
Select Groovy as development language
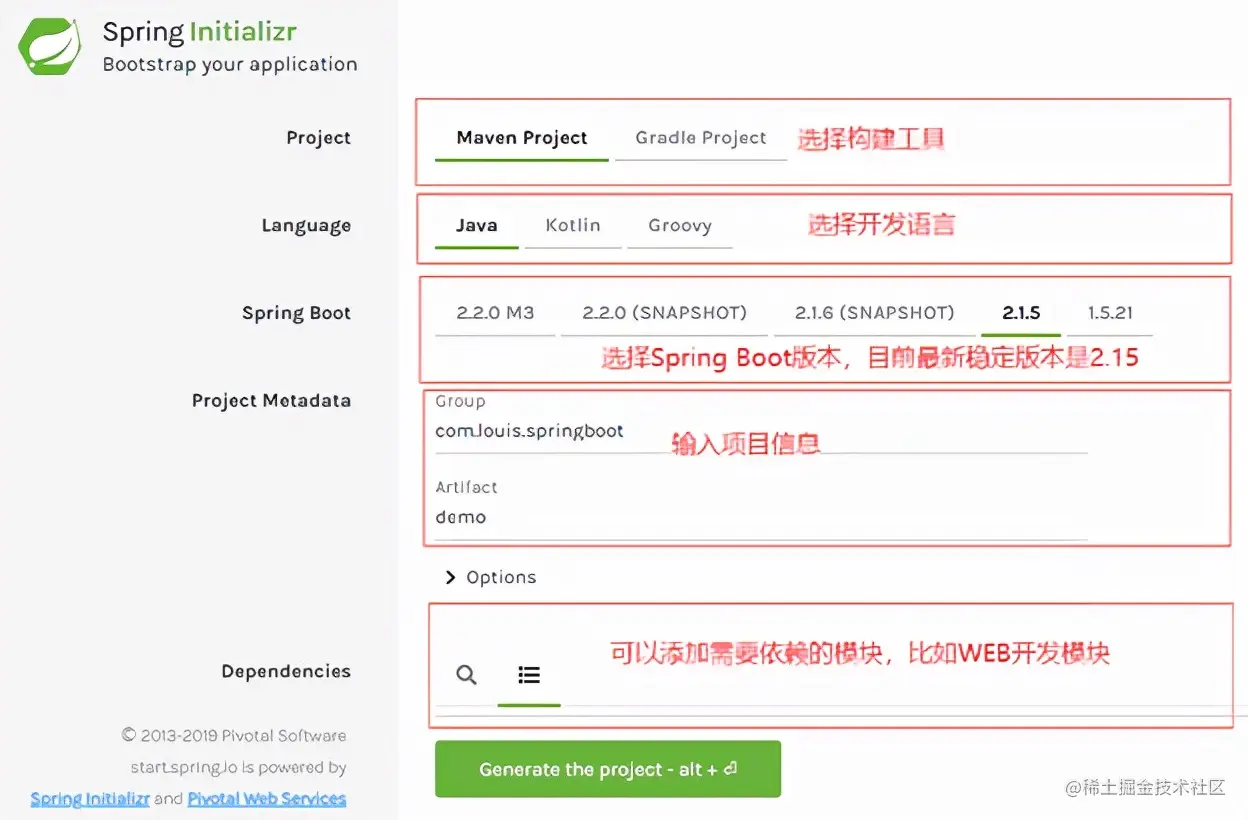[x=680, y=225]
